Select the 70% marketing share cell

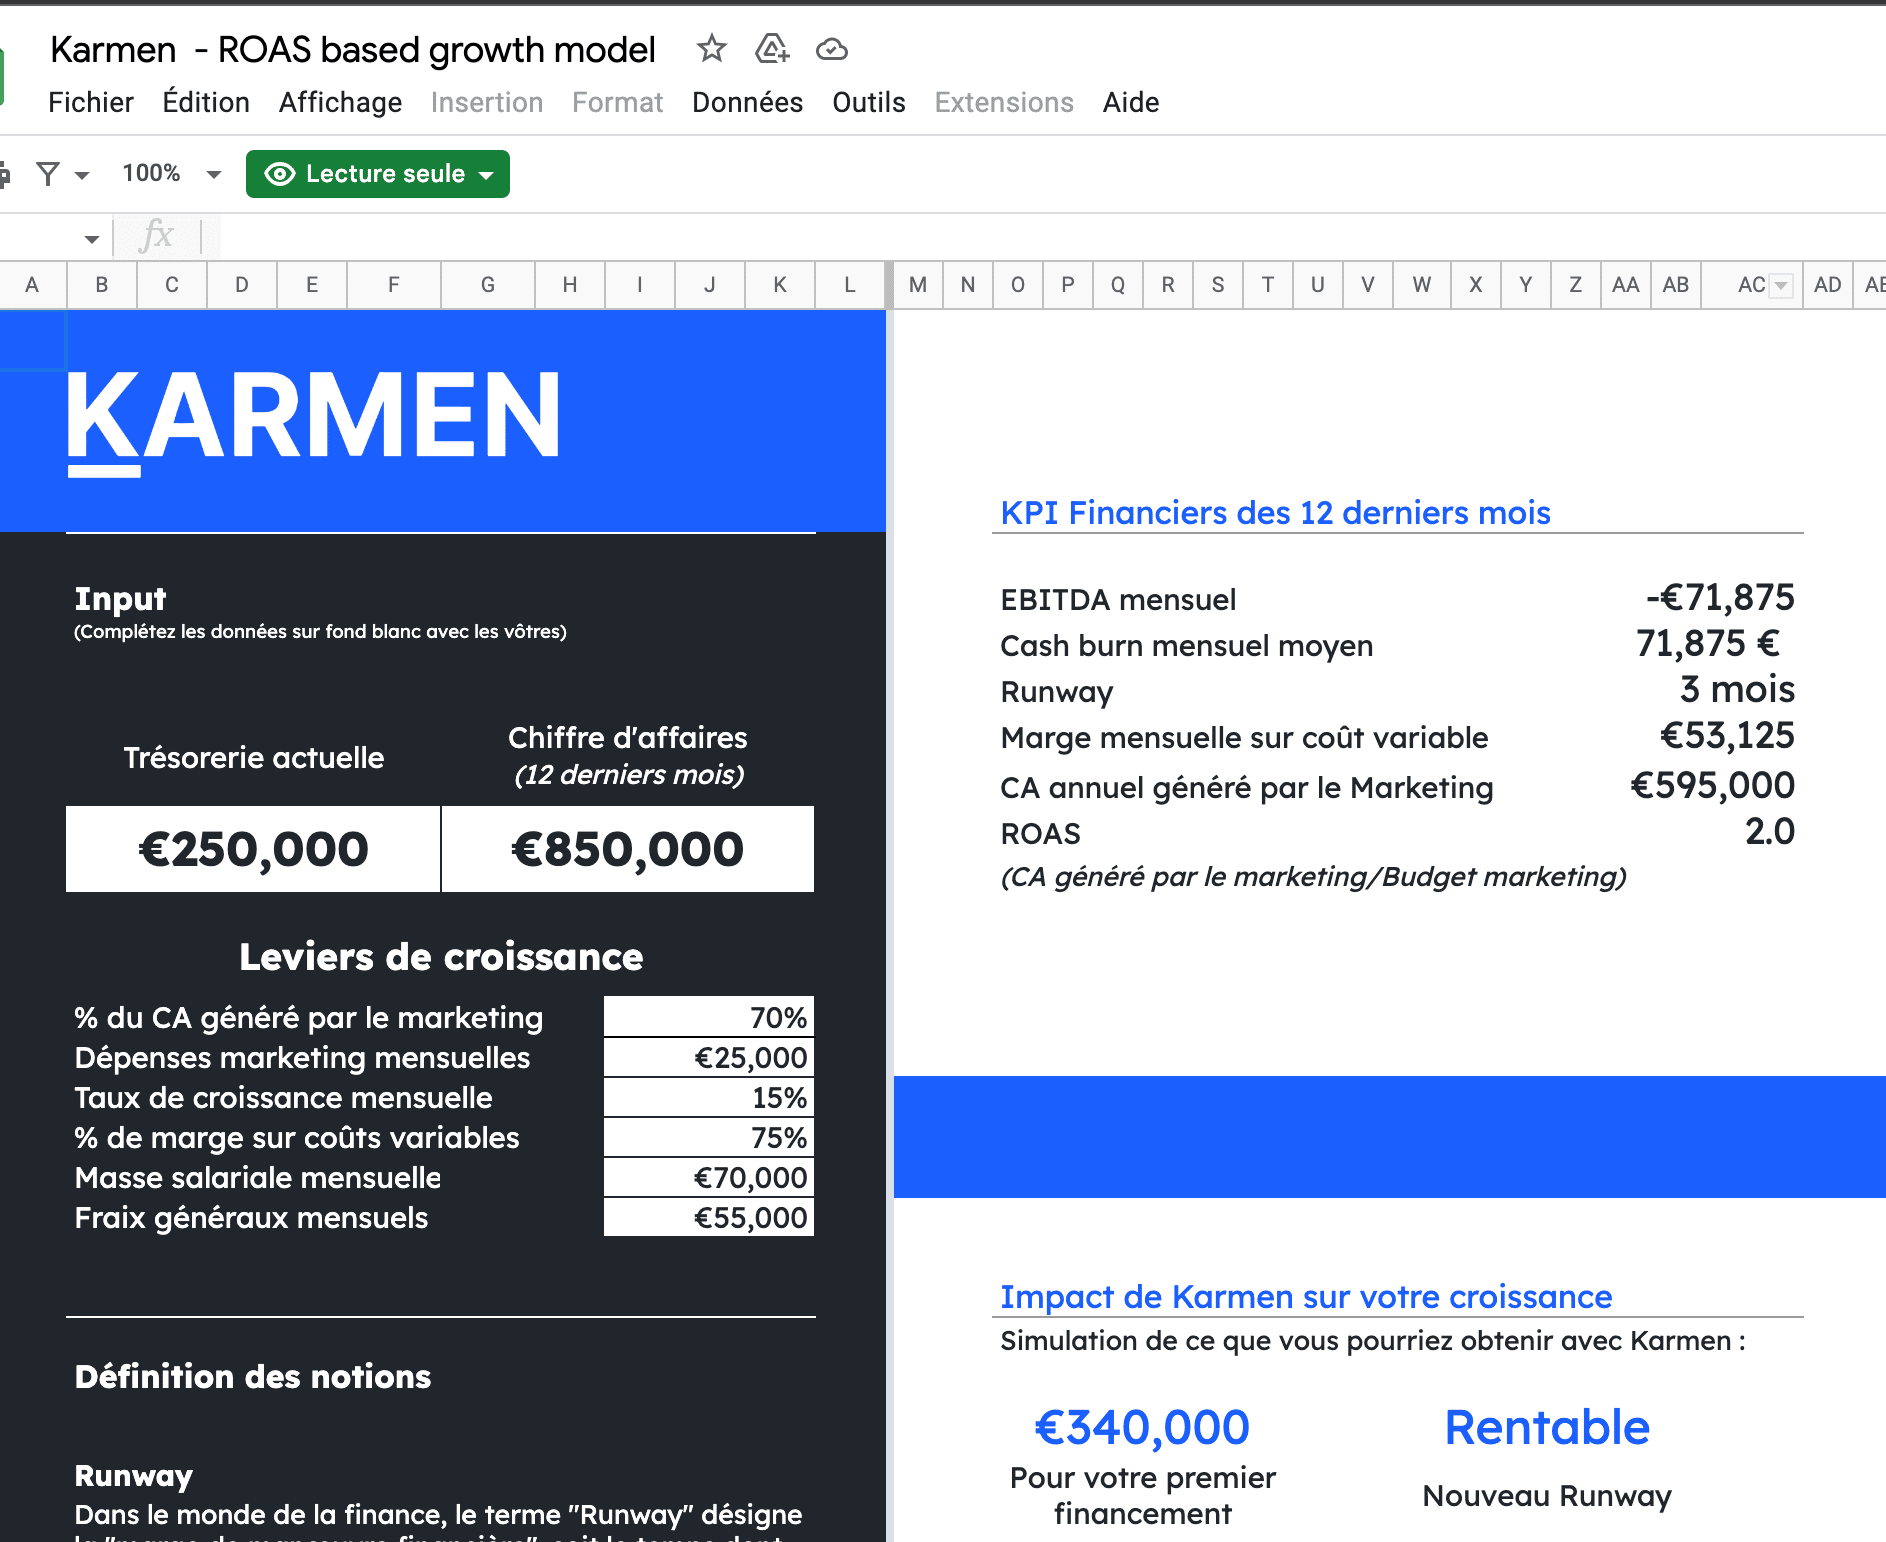click(709, 1017)
